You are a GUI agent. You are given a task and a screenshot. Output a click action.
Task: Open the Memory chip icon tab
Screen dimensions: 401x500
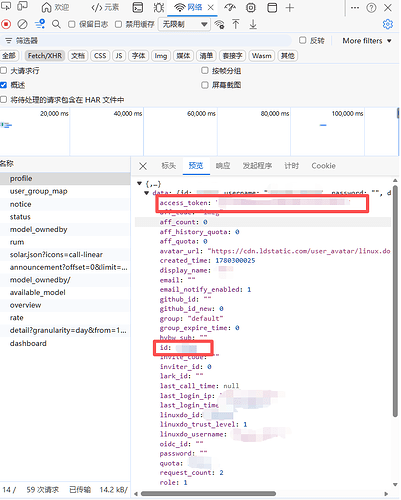(251, 7)
